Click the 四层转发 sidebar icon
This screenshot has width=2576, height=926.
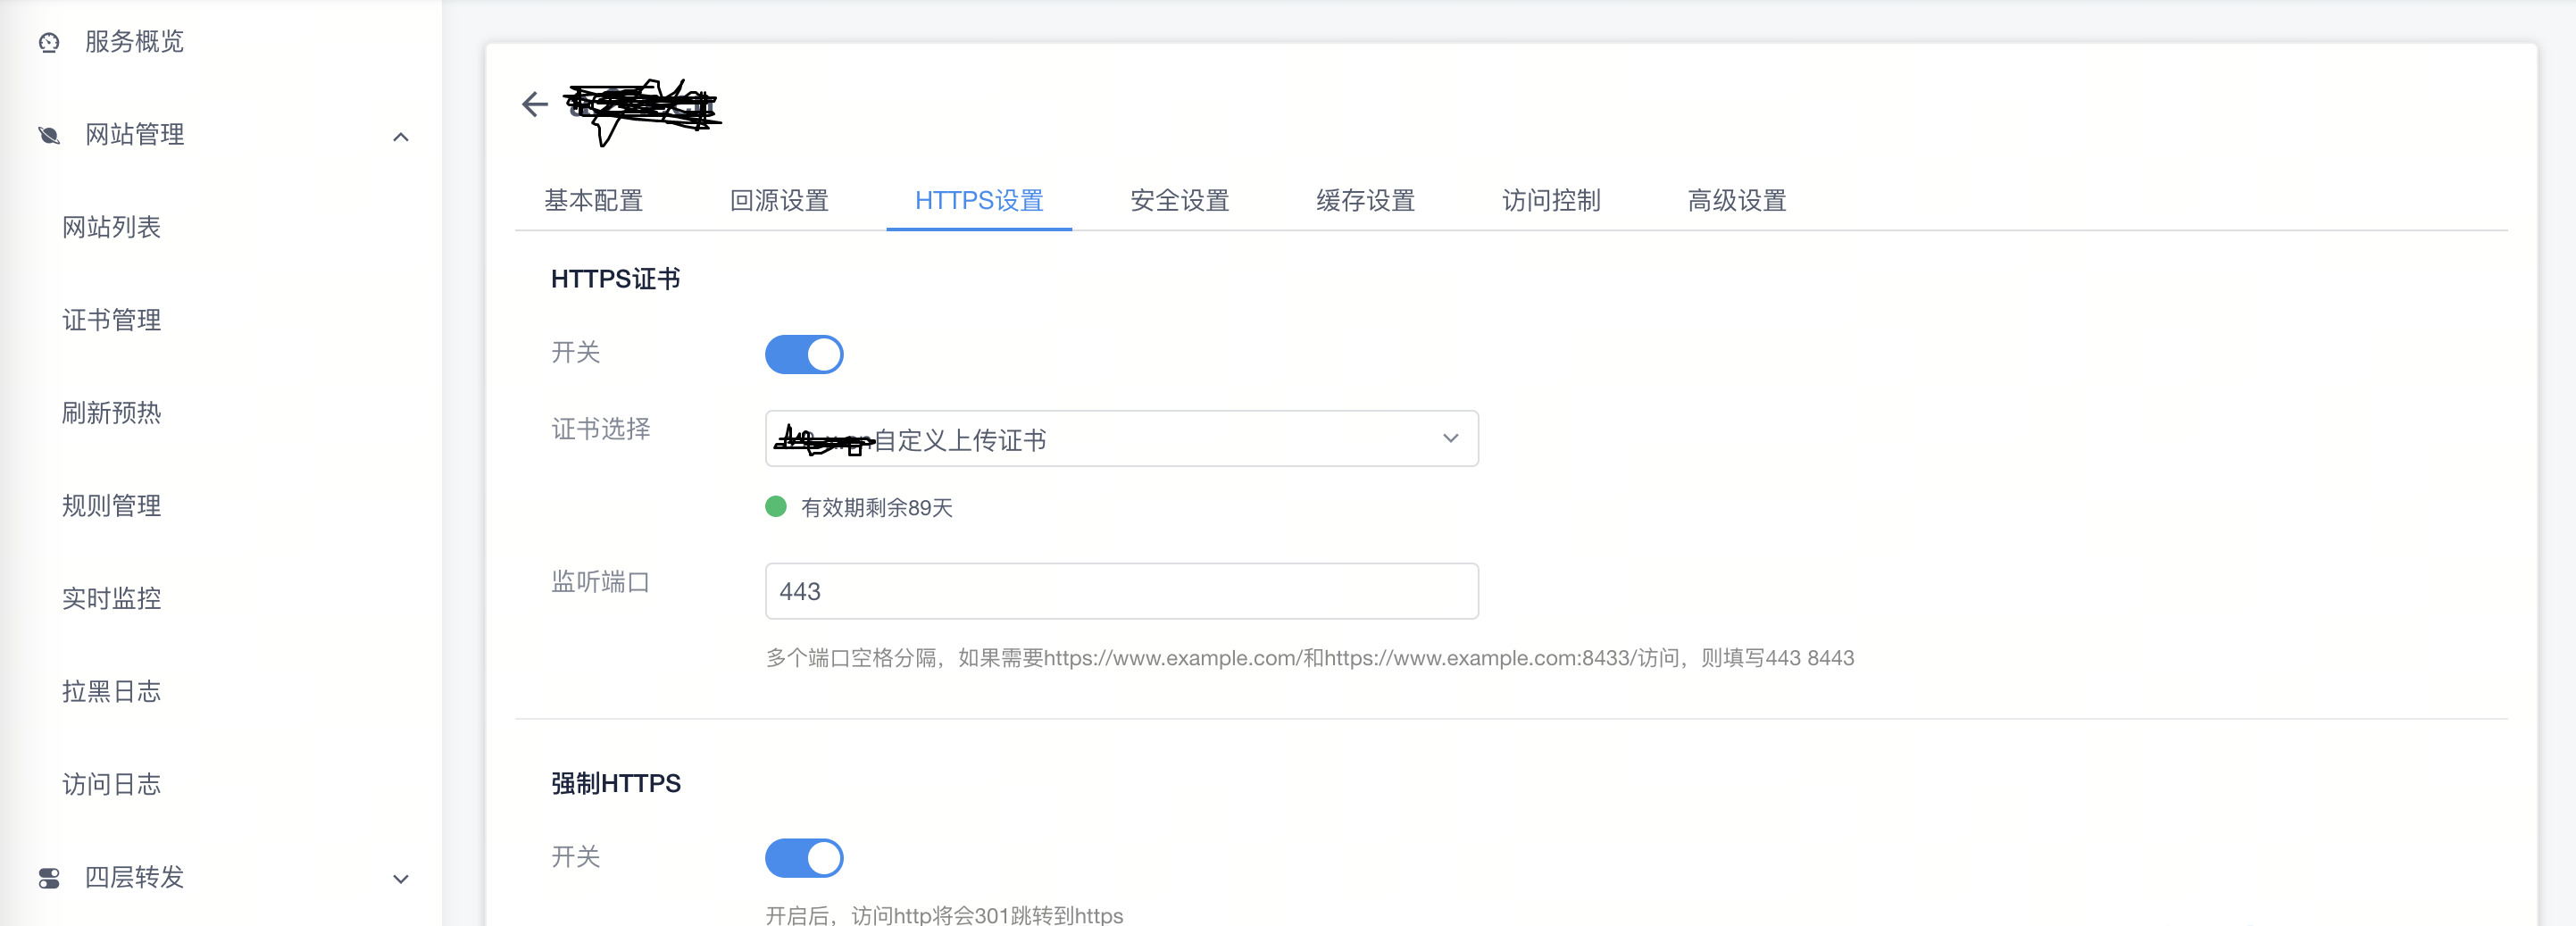49,878
